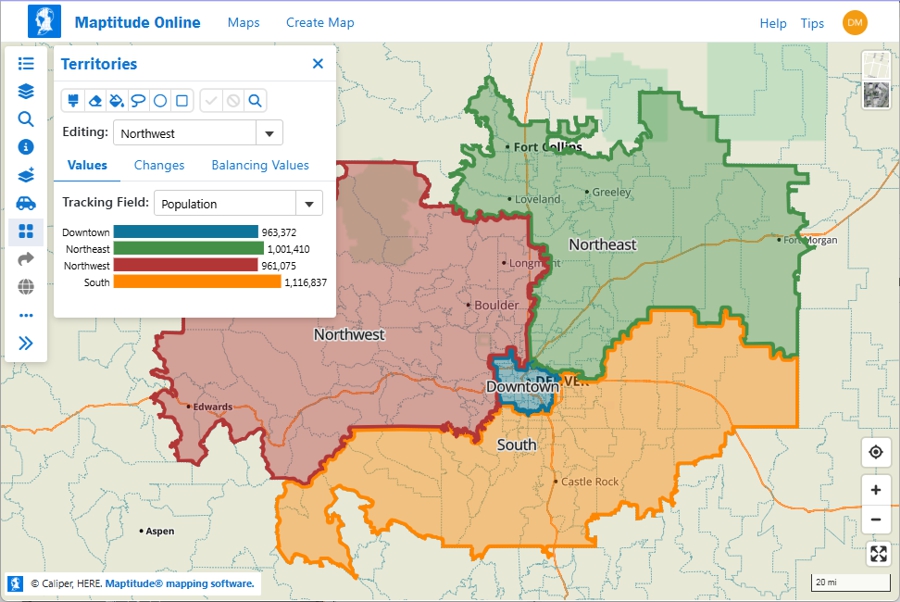Click the drive-time car icon in the sidebar

26,203
